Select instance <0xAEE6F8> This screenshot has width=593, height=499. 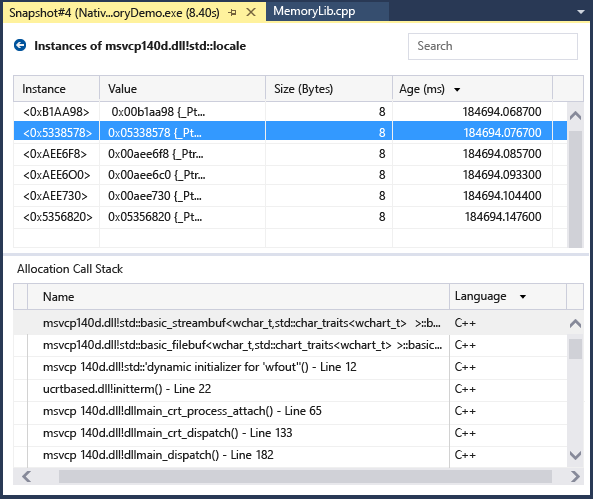(55, 154)
